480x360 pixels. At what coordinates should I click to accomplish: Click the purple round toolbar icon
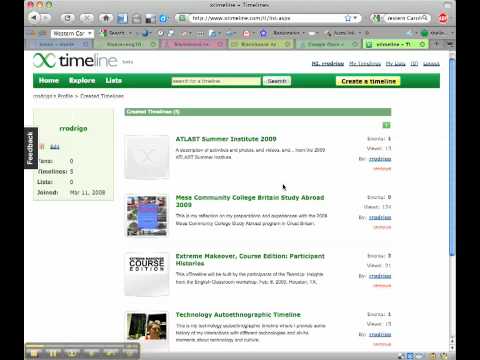(x=264, y=33)
